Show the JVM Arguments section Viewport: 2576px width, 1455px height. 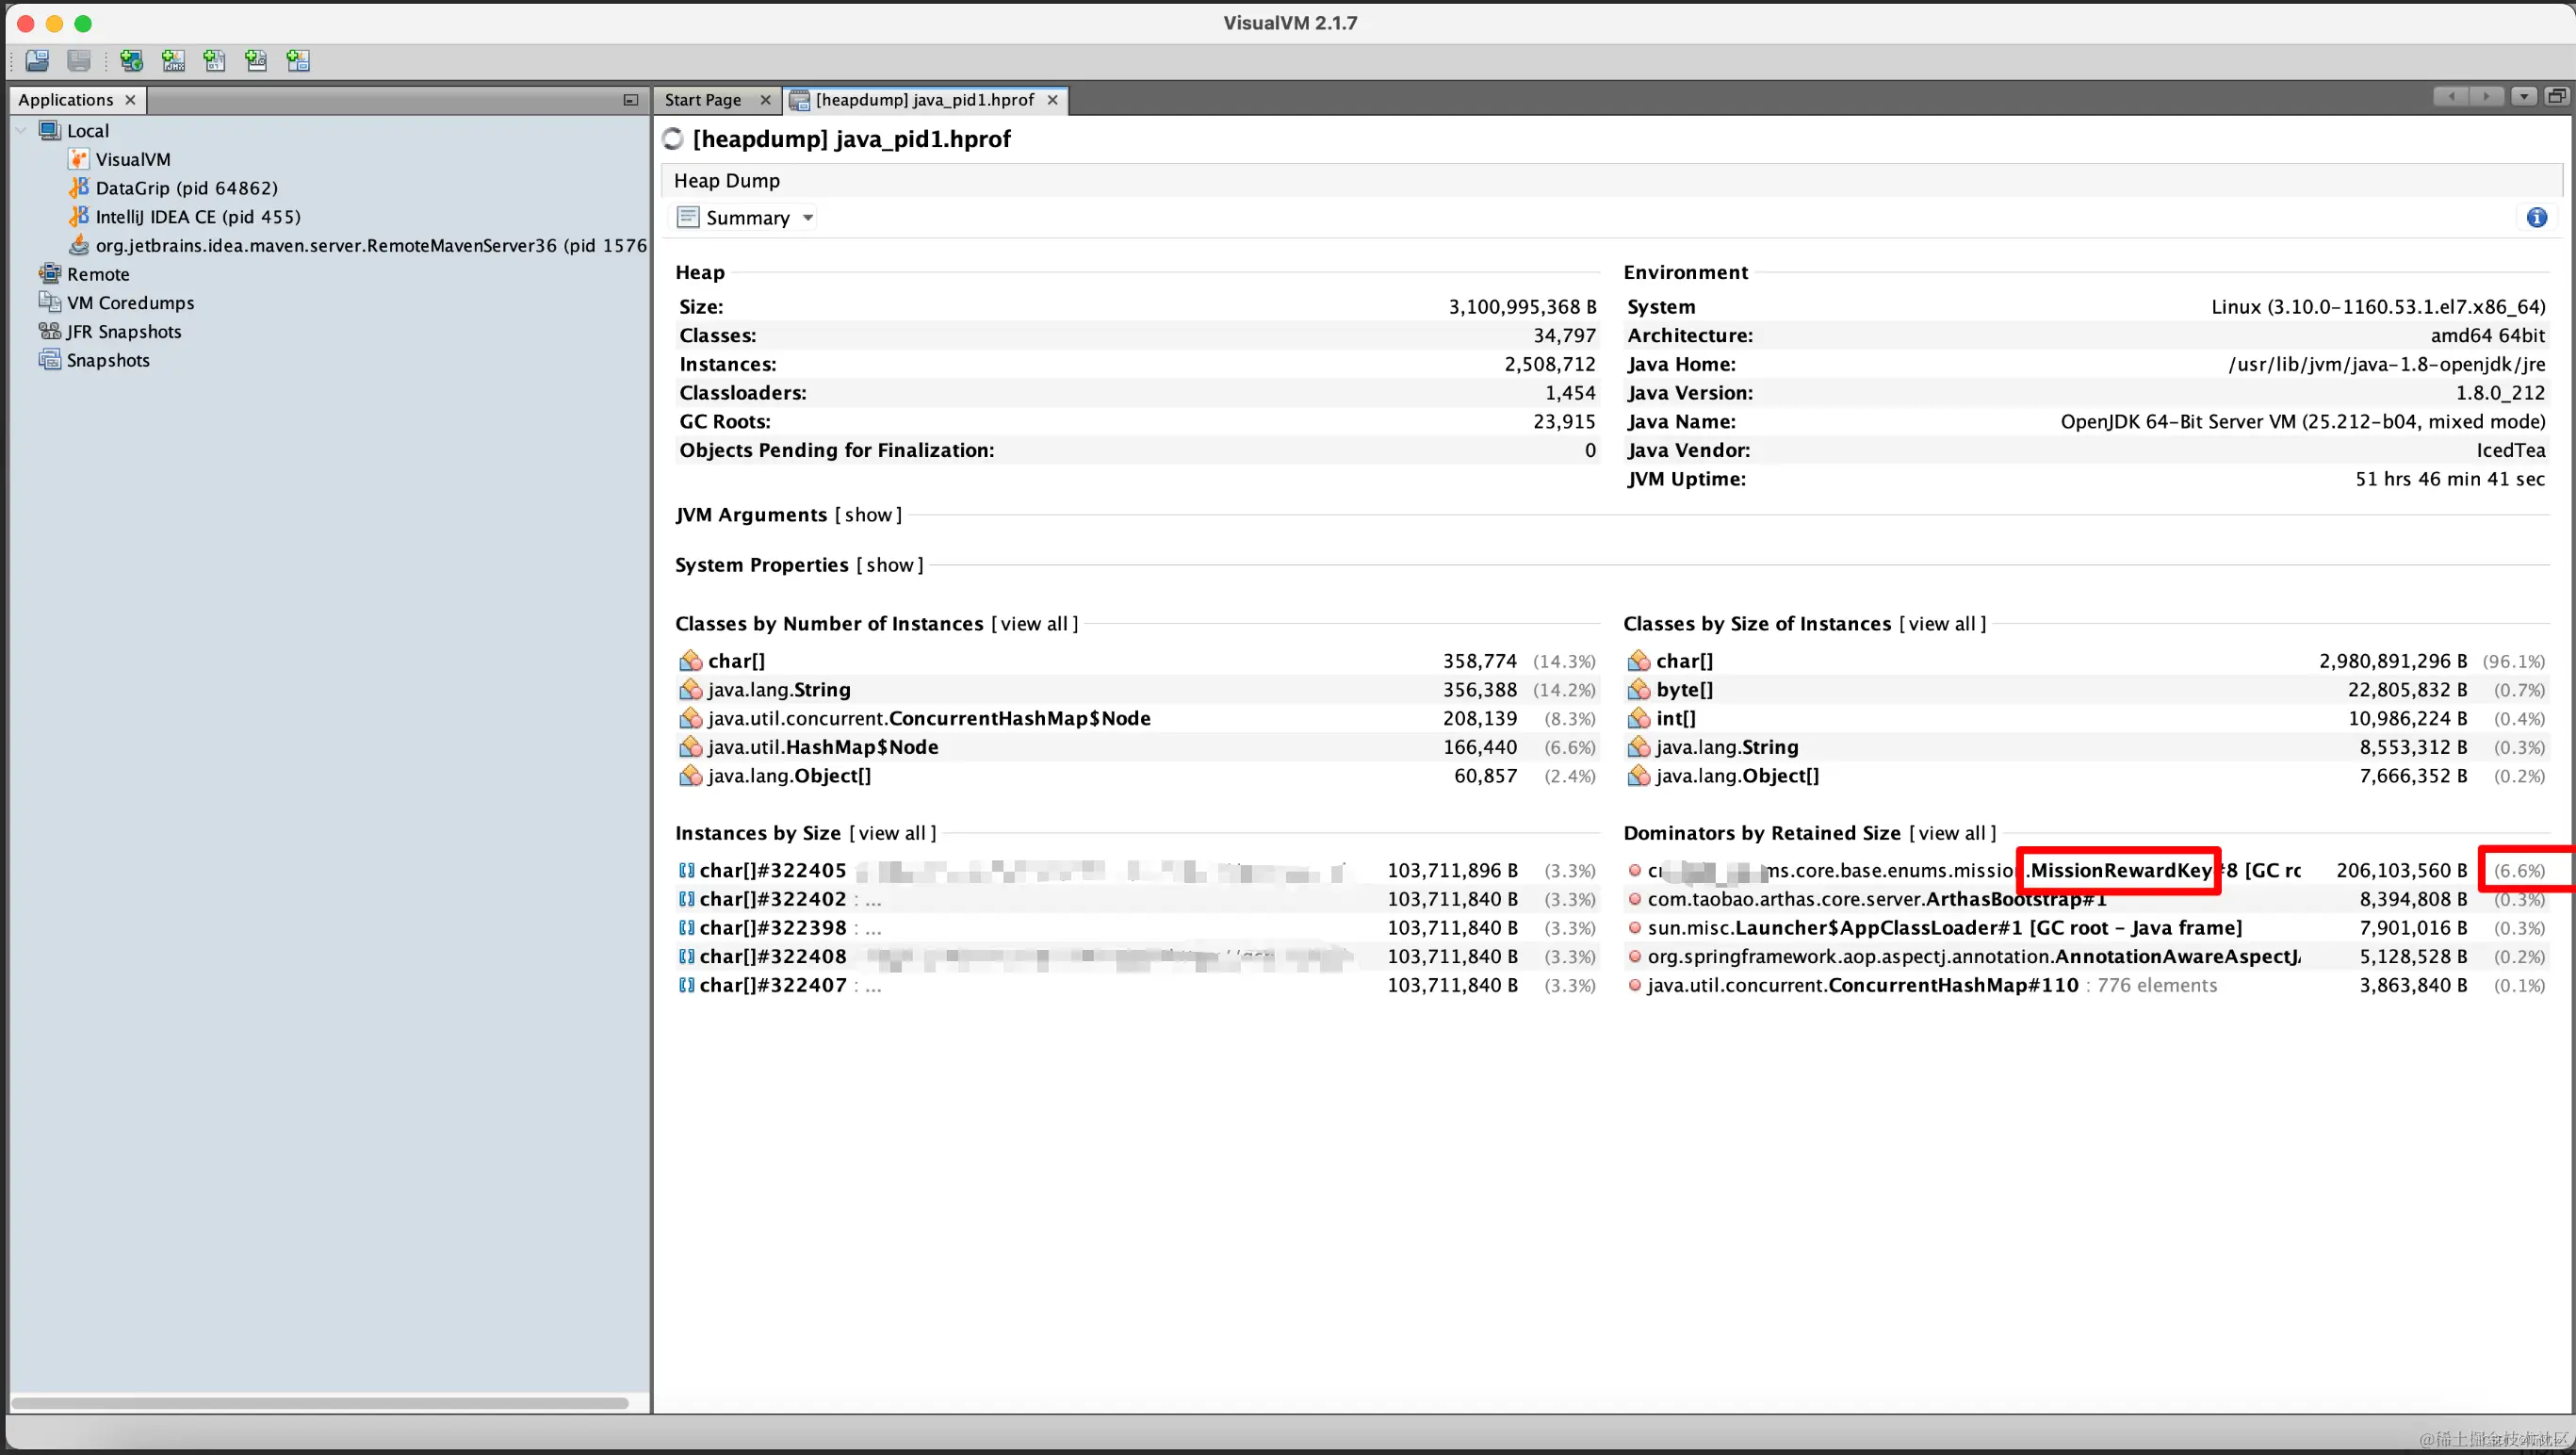(x=868, y=514)
